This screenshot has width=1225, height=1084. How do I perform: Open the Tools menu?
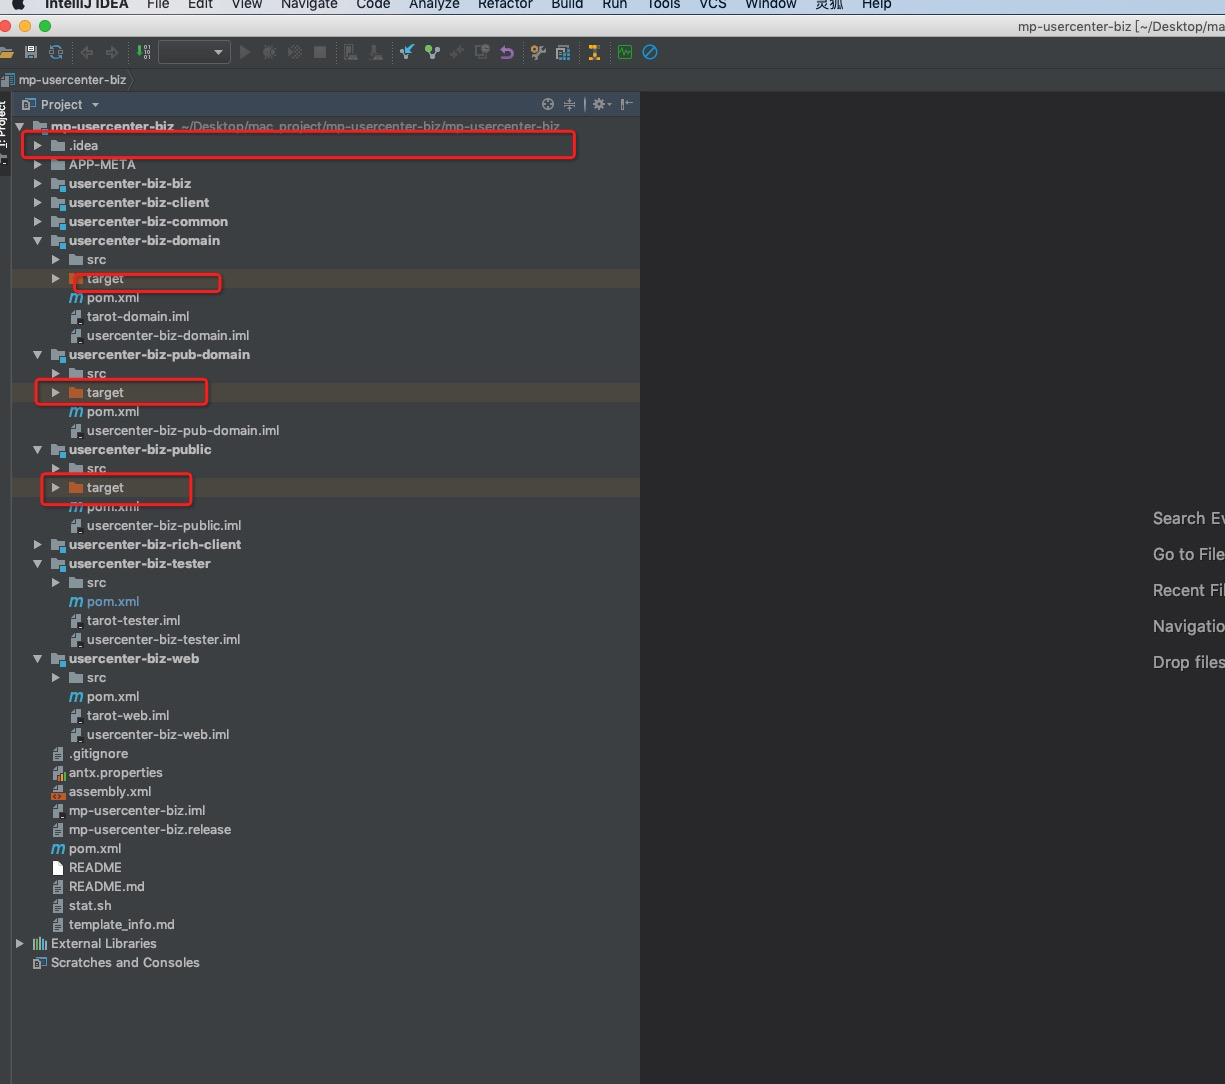663,4
